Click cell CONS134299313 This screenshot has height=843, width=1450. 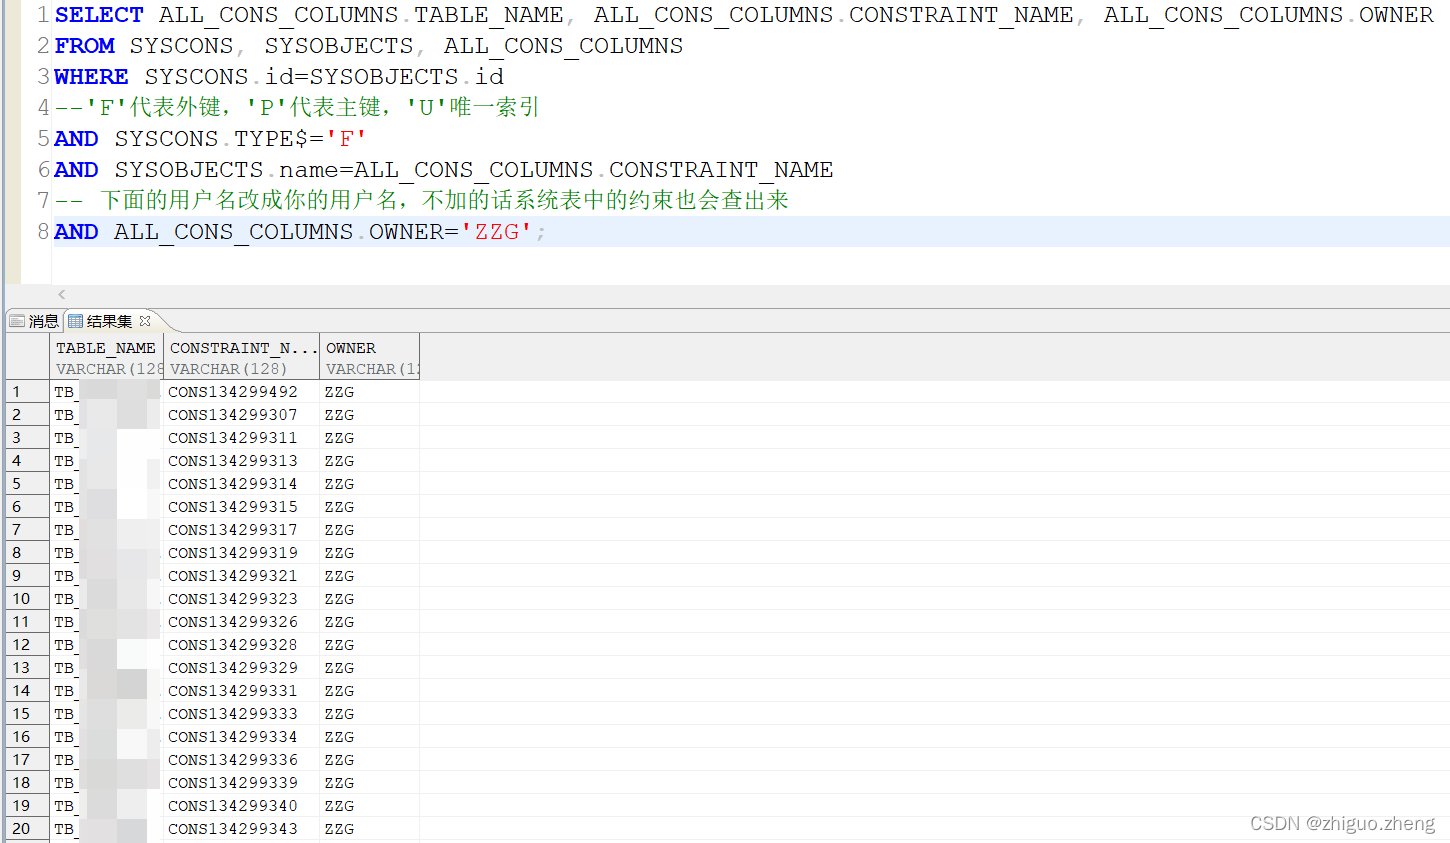pos(241,461)
